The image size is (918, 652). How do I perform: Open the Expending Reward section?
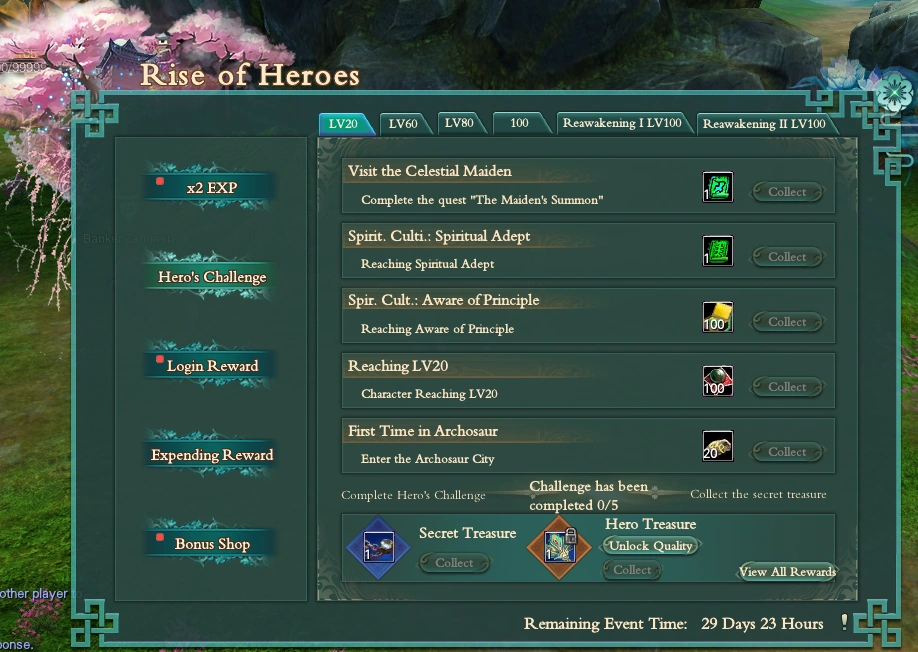(210, 454)
